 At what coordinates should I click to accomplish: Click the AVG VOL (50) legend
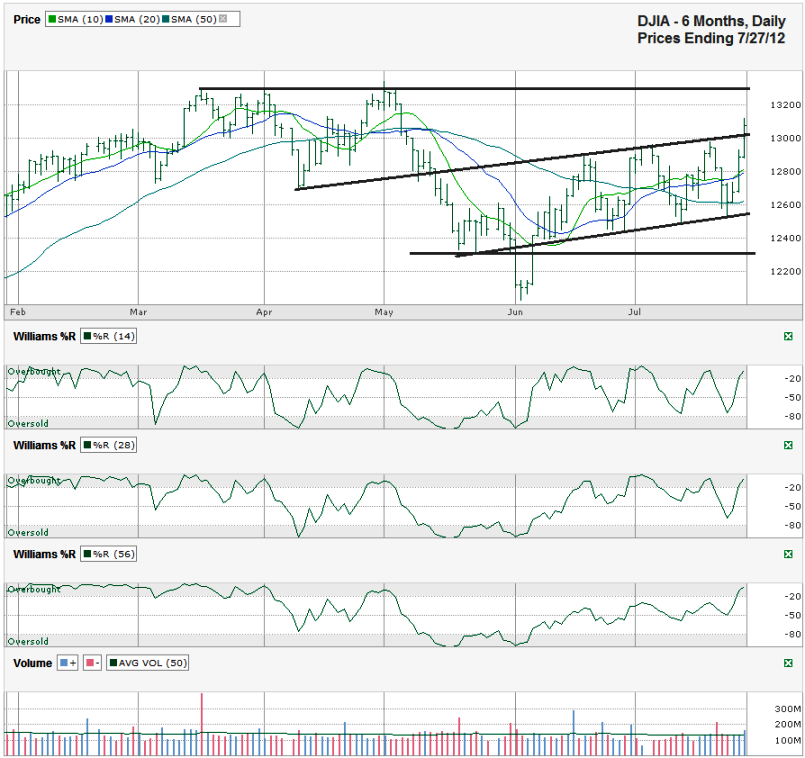[x=147, y=663]
